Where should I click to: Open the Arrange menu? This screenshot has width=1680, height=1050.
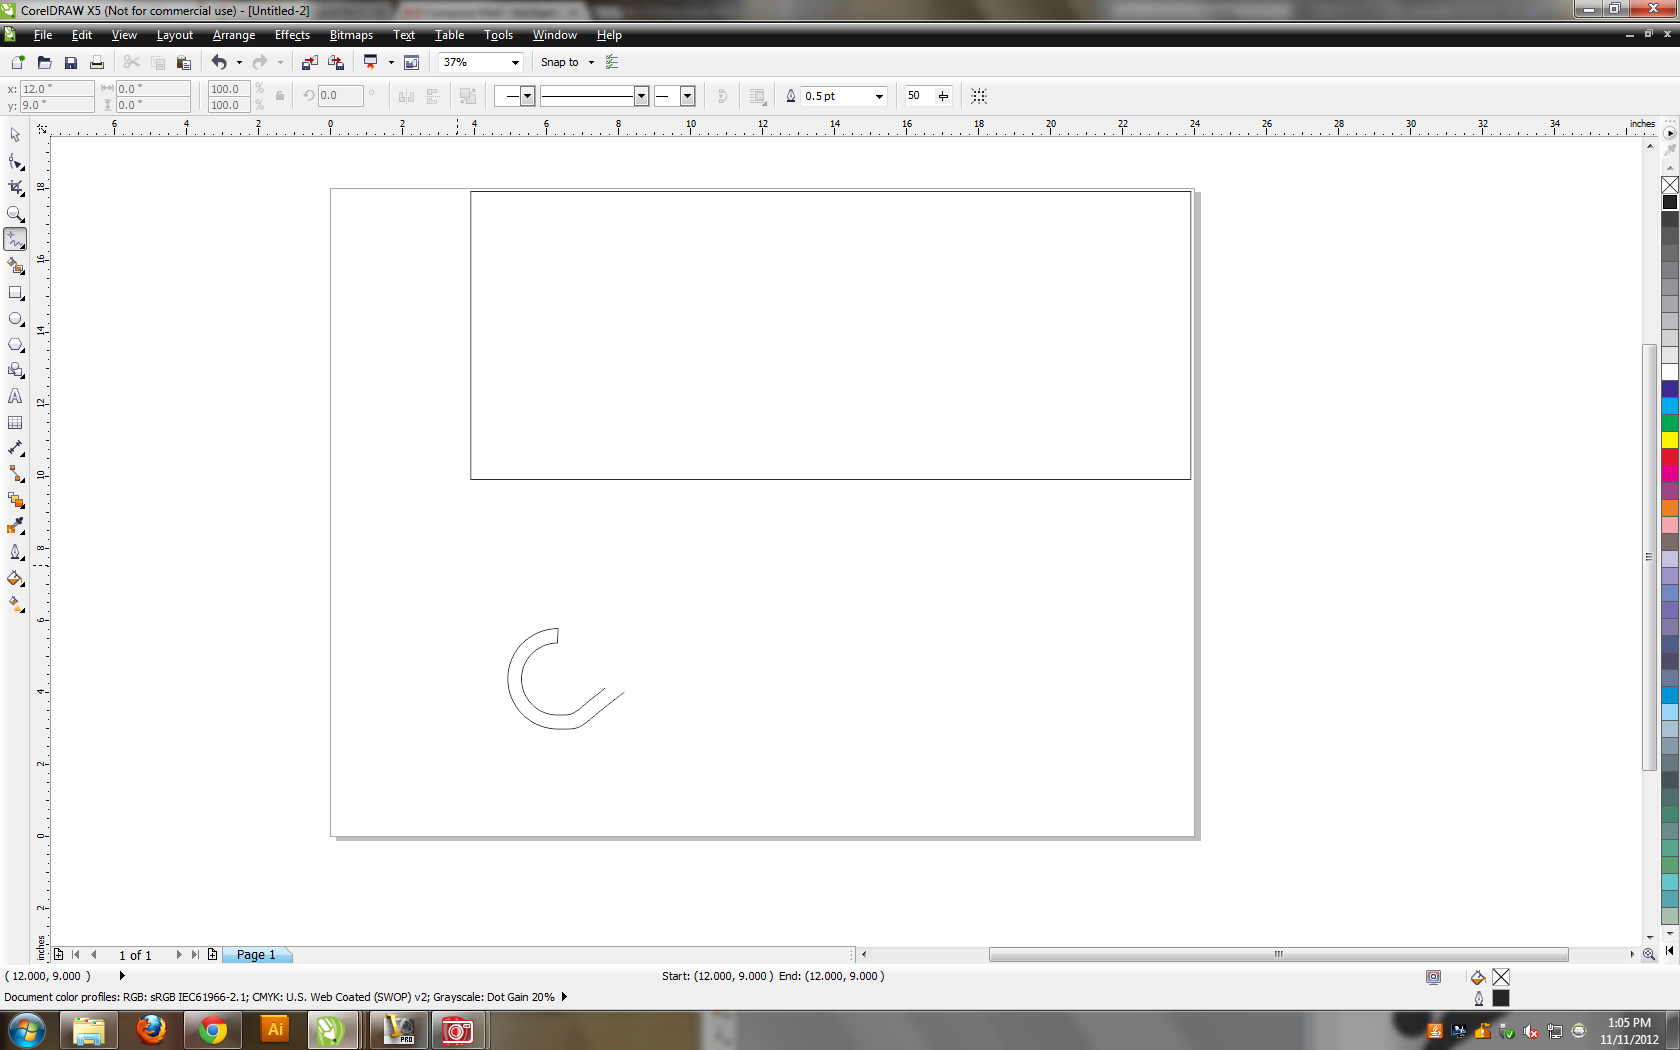[233, 35]
